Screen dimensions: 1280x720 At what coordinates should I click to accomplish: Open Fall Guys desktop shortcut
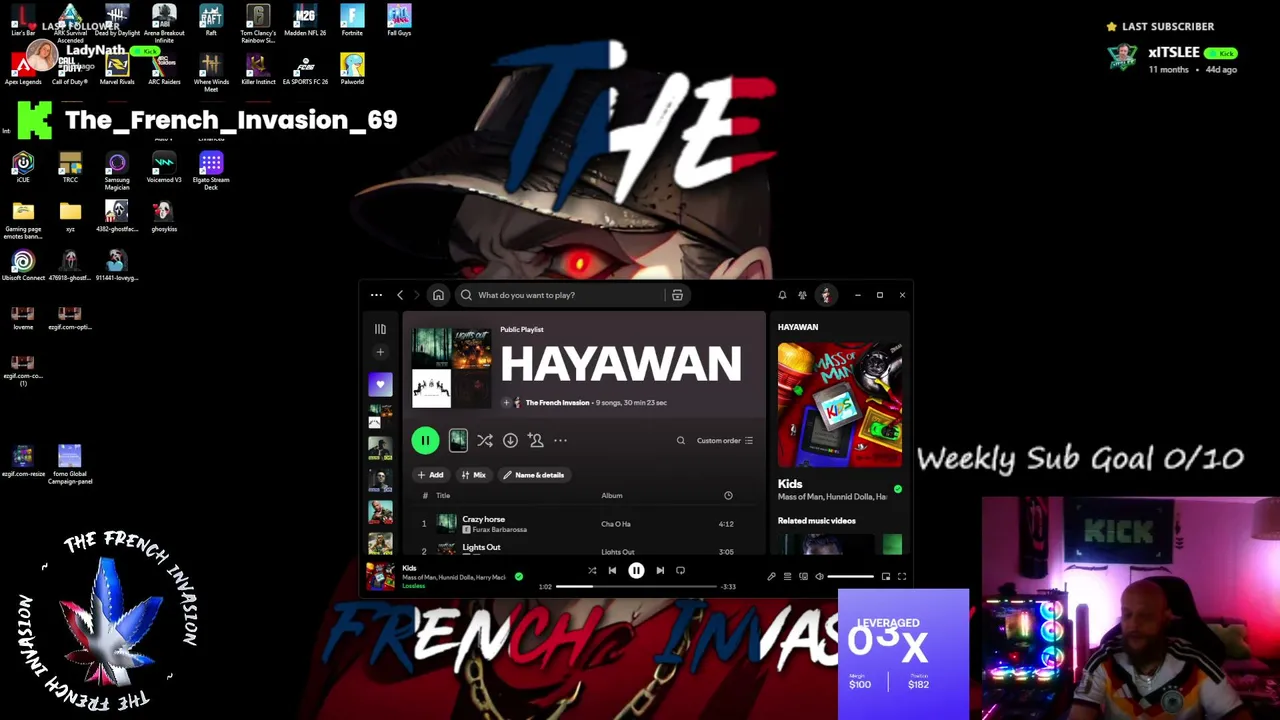(399, 20)
